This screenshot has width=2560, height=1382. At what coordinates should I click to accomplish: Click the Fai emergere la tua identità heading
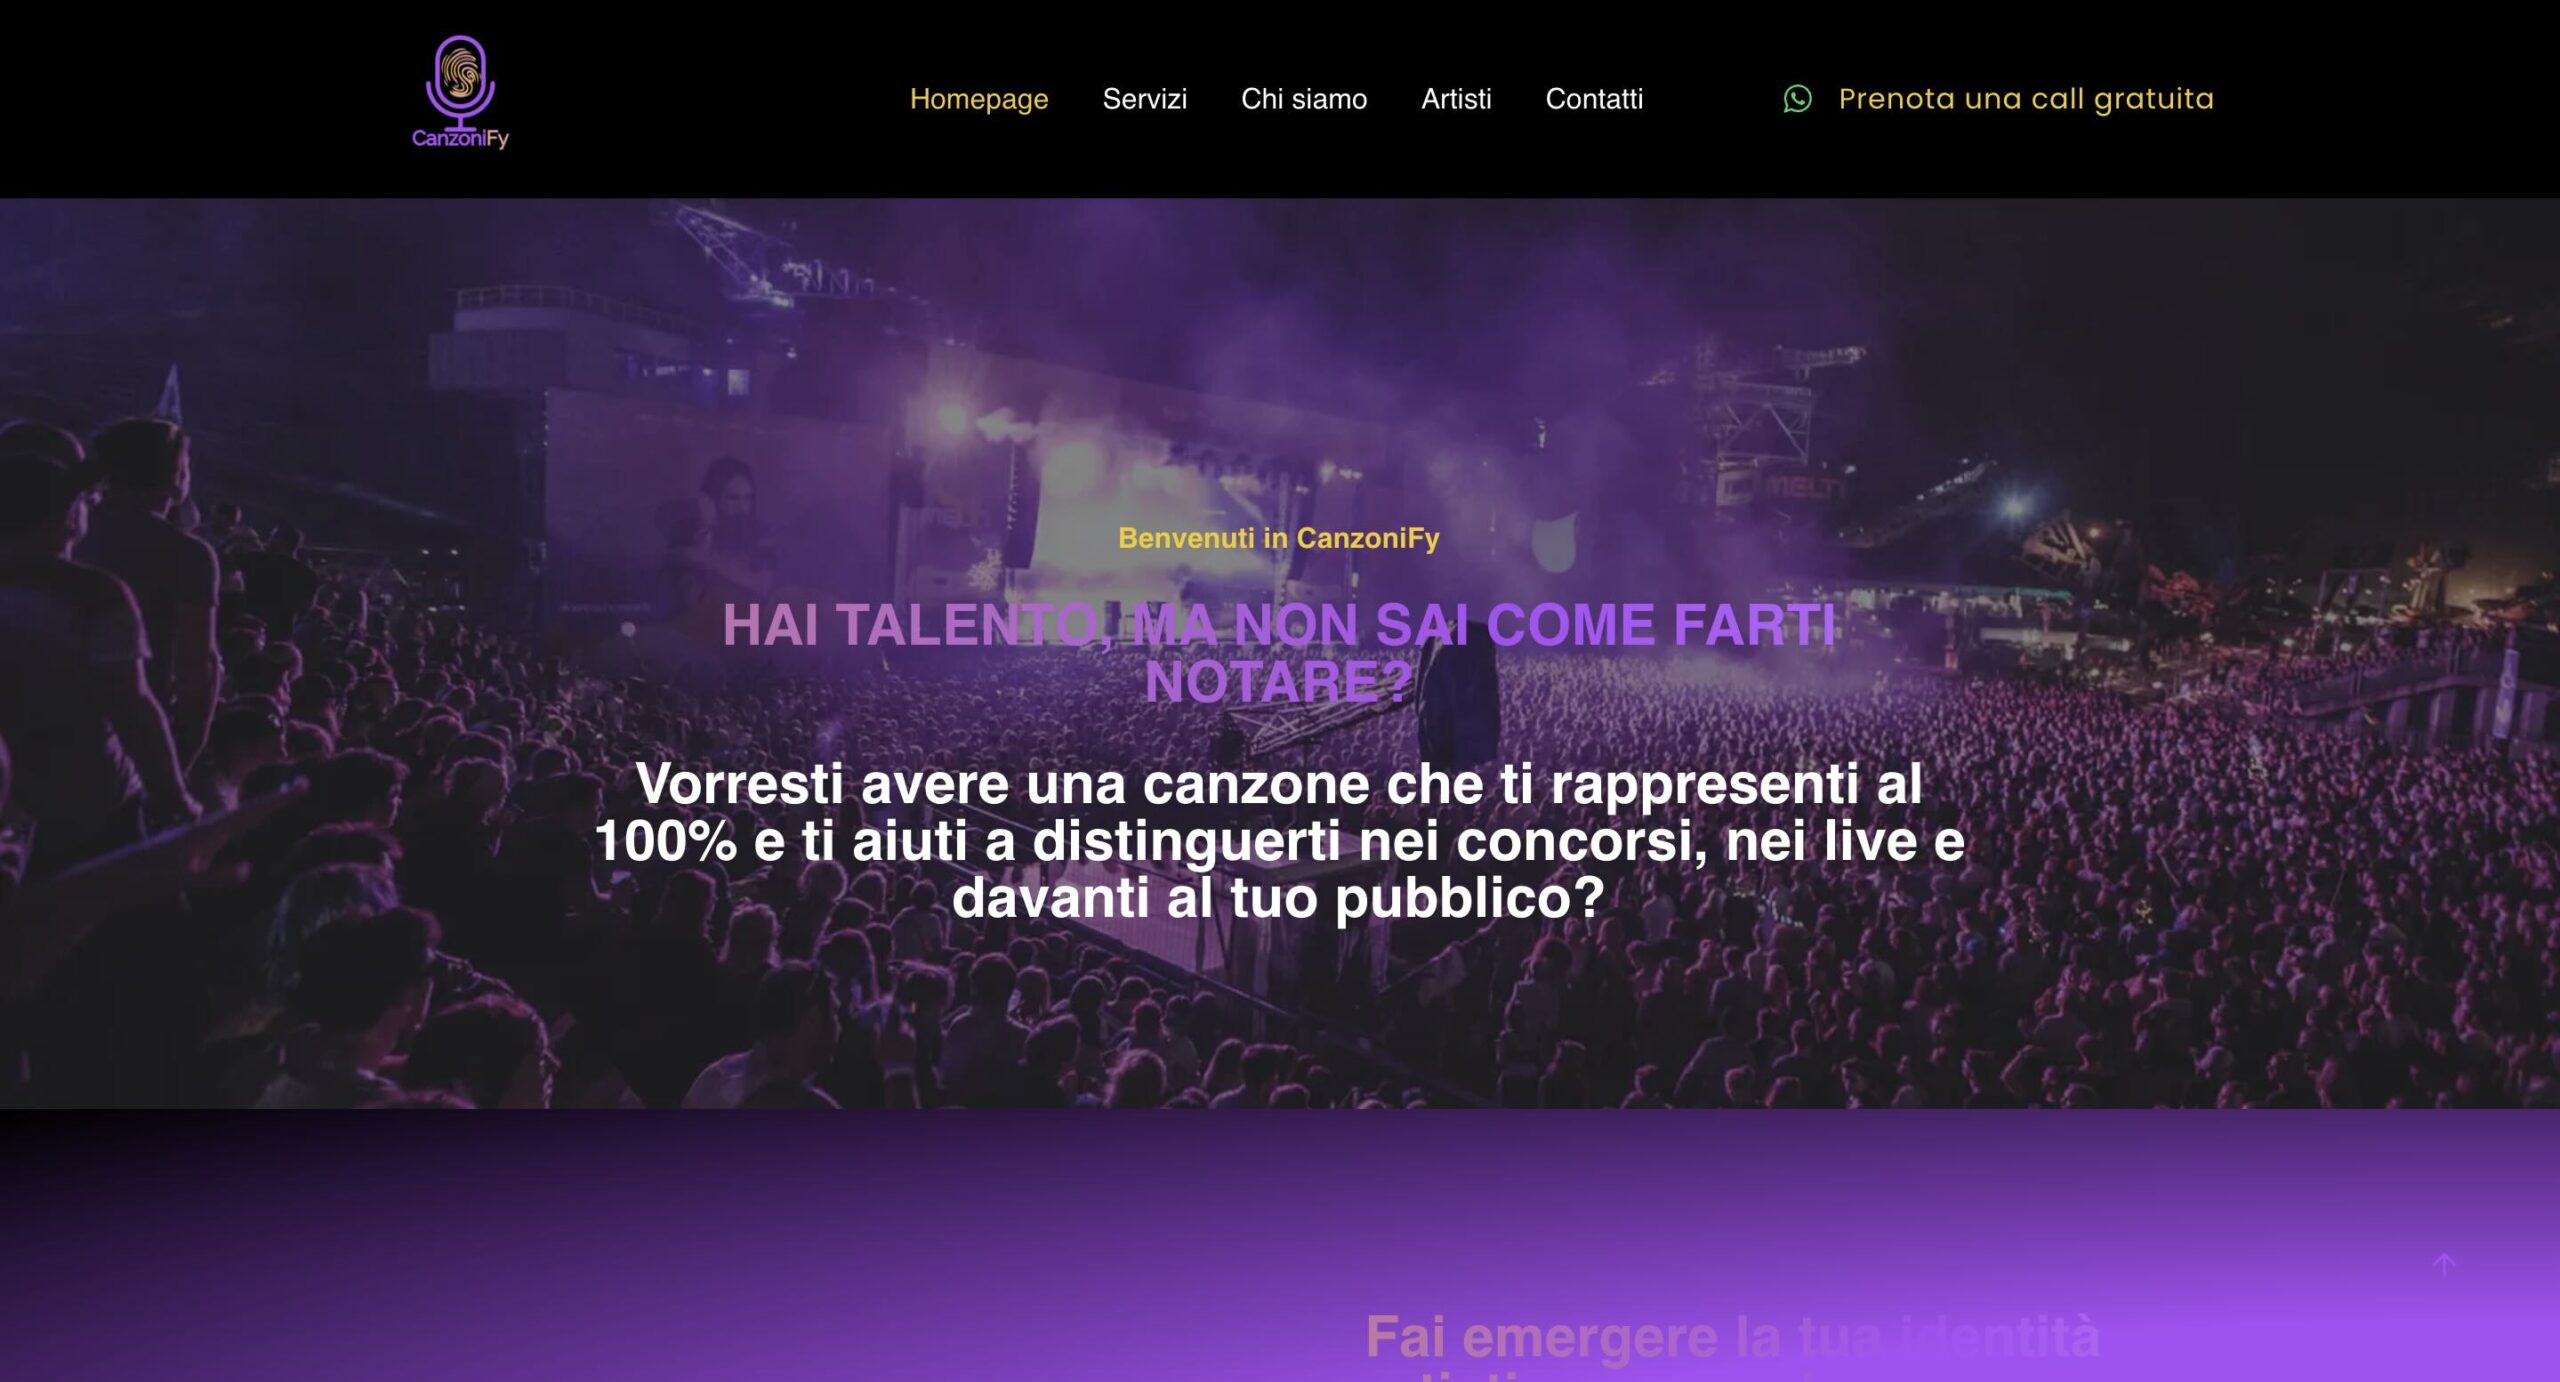pyautogui.click(x=1732, y=1337)
